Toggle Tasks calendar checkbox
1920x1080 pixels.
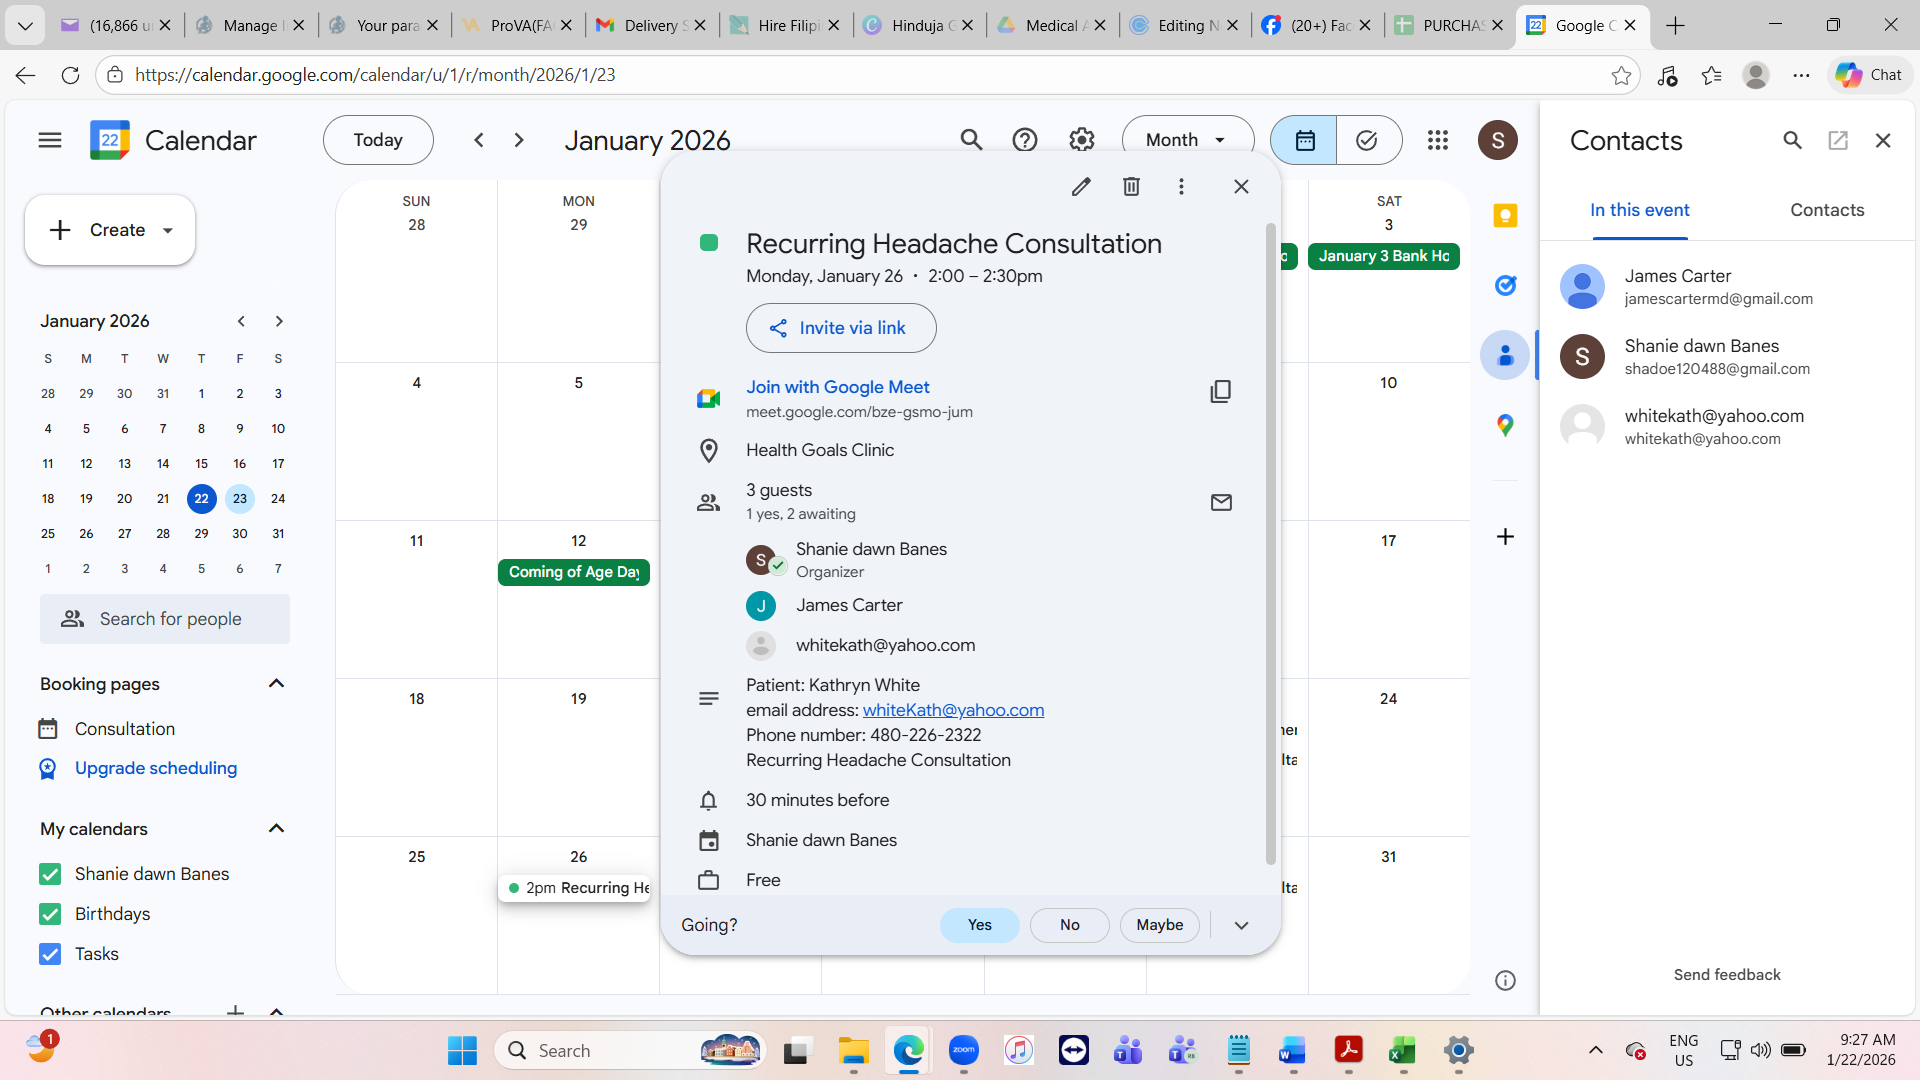(x=50, y=954)
